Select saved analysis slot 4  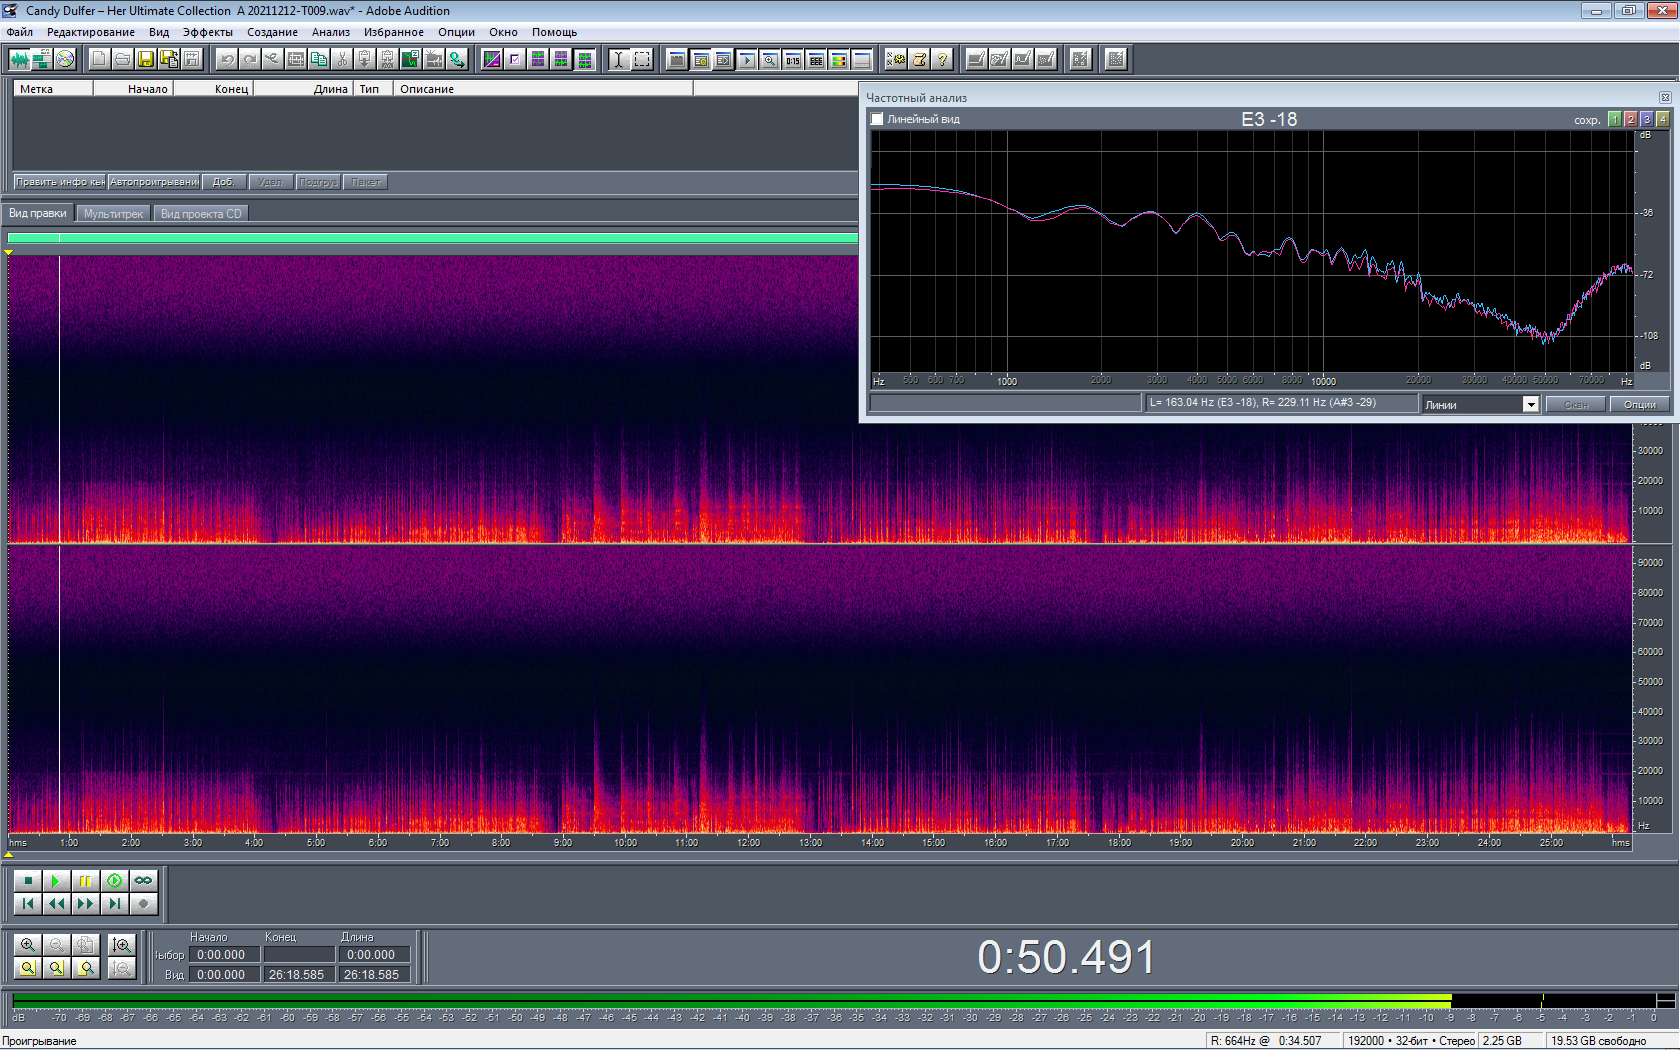(1662, 119)
